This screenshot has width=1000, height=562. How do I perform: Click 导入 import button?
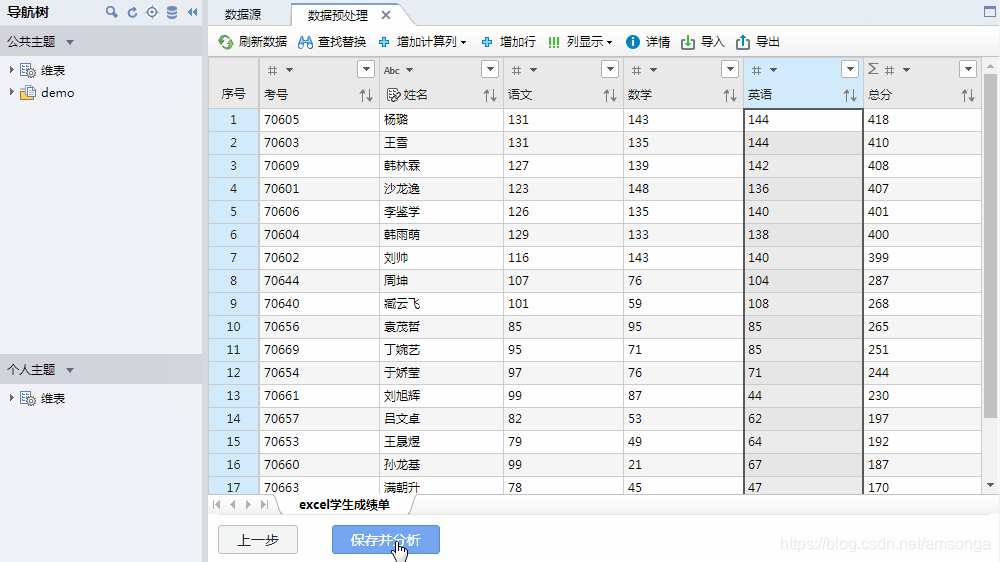tap(703, 42)
